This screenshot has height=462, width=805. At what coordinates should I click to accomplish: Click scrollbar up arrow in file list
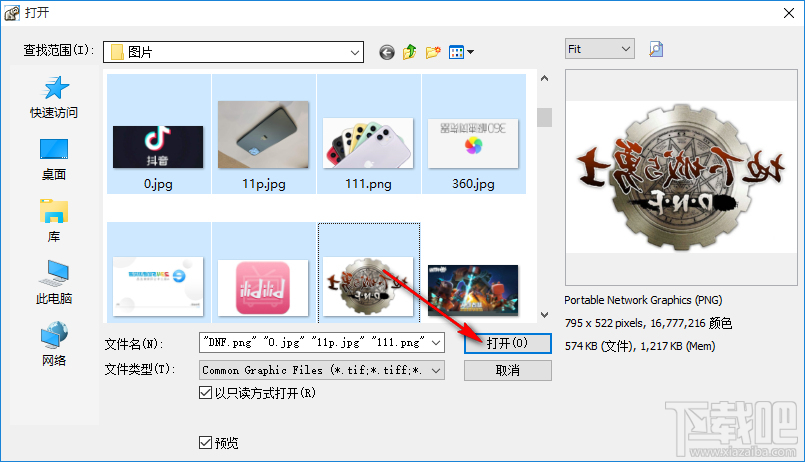tap(544, 79)
